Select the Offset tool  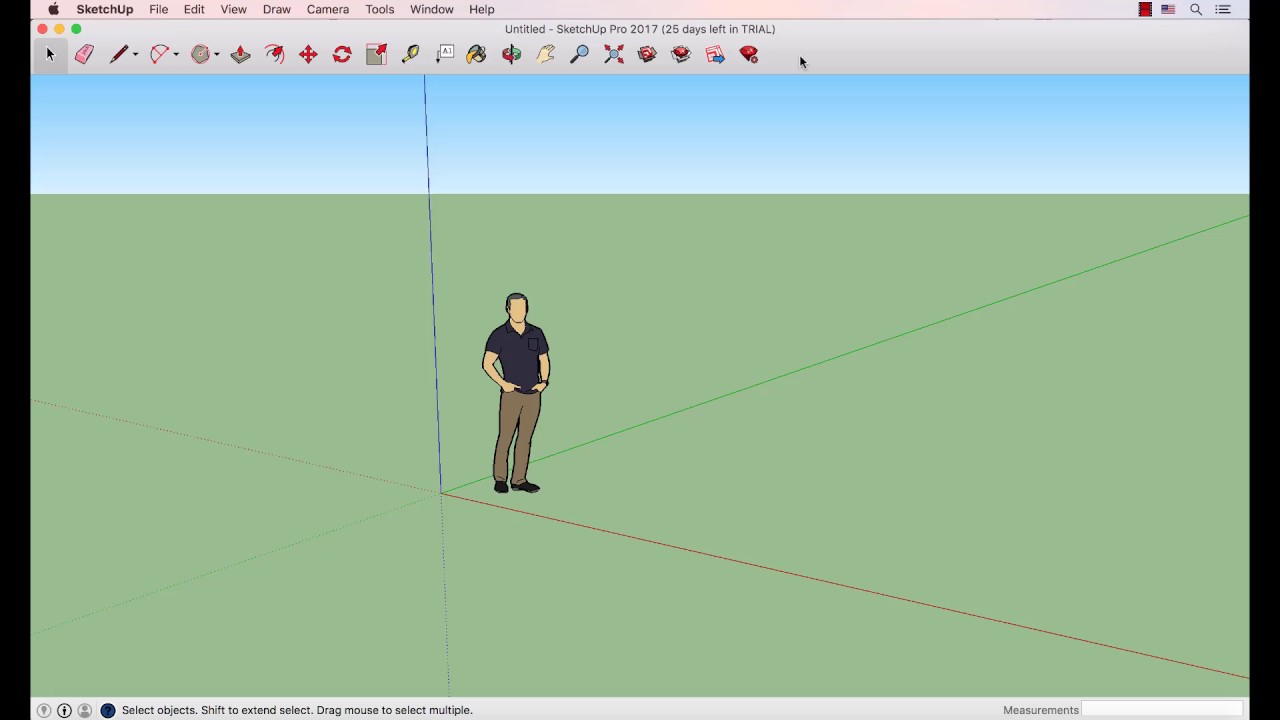coord(274,55)
